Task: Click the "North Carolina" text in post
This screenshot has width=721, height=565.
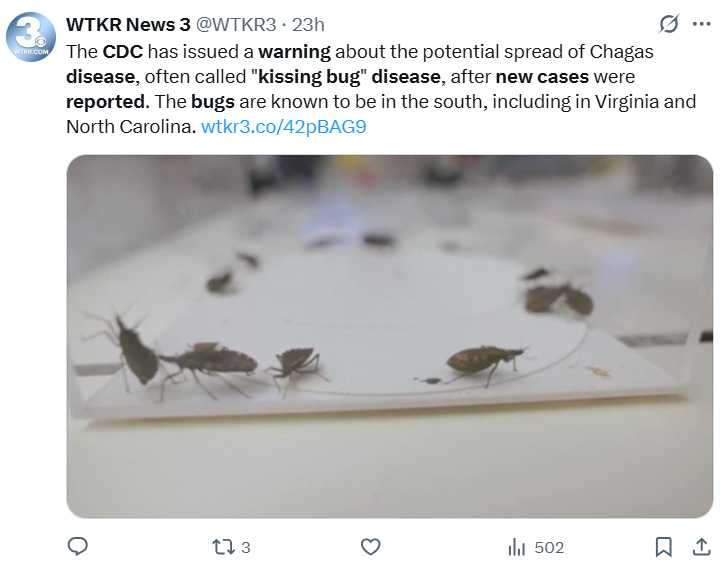Action: coord(129,127)
